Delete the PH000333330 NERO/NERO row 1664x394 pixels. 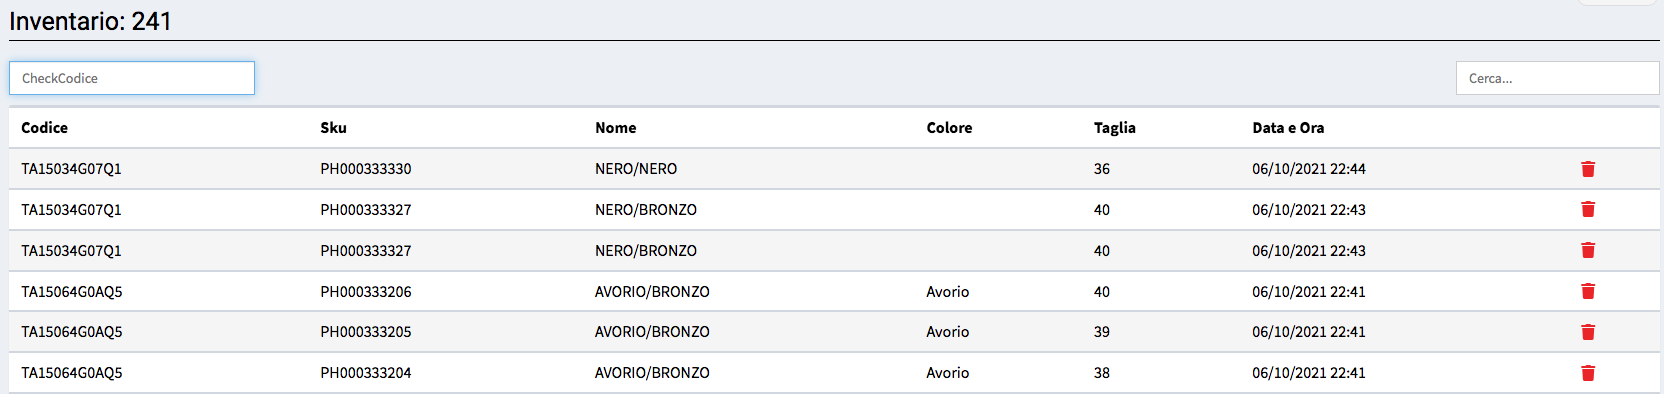(1588, 169)
